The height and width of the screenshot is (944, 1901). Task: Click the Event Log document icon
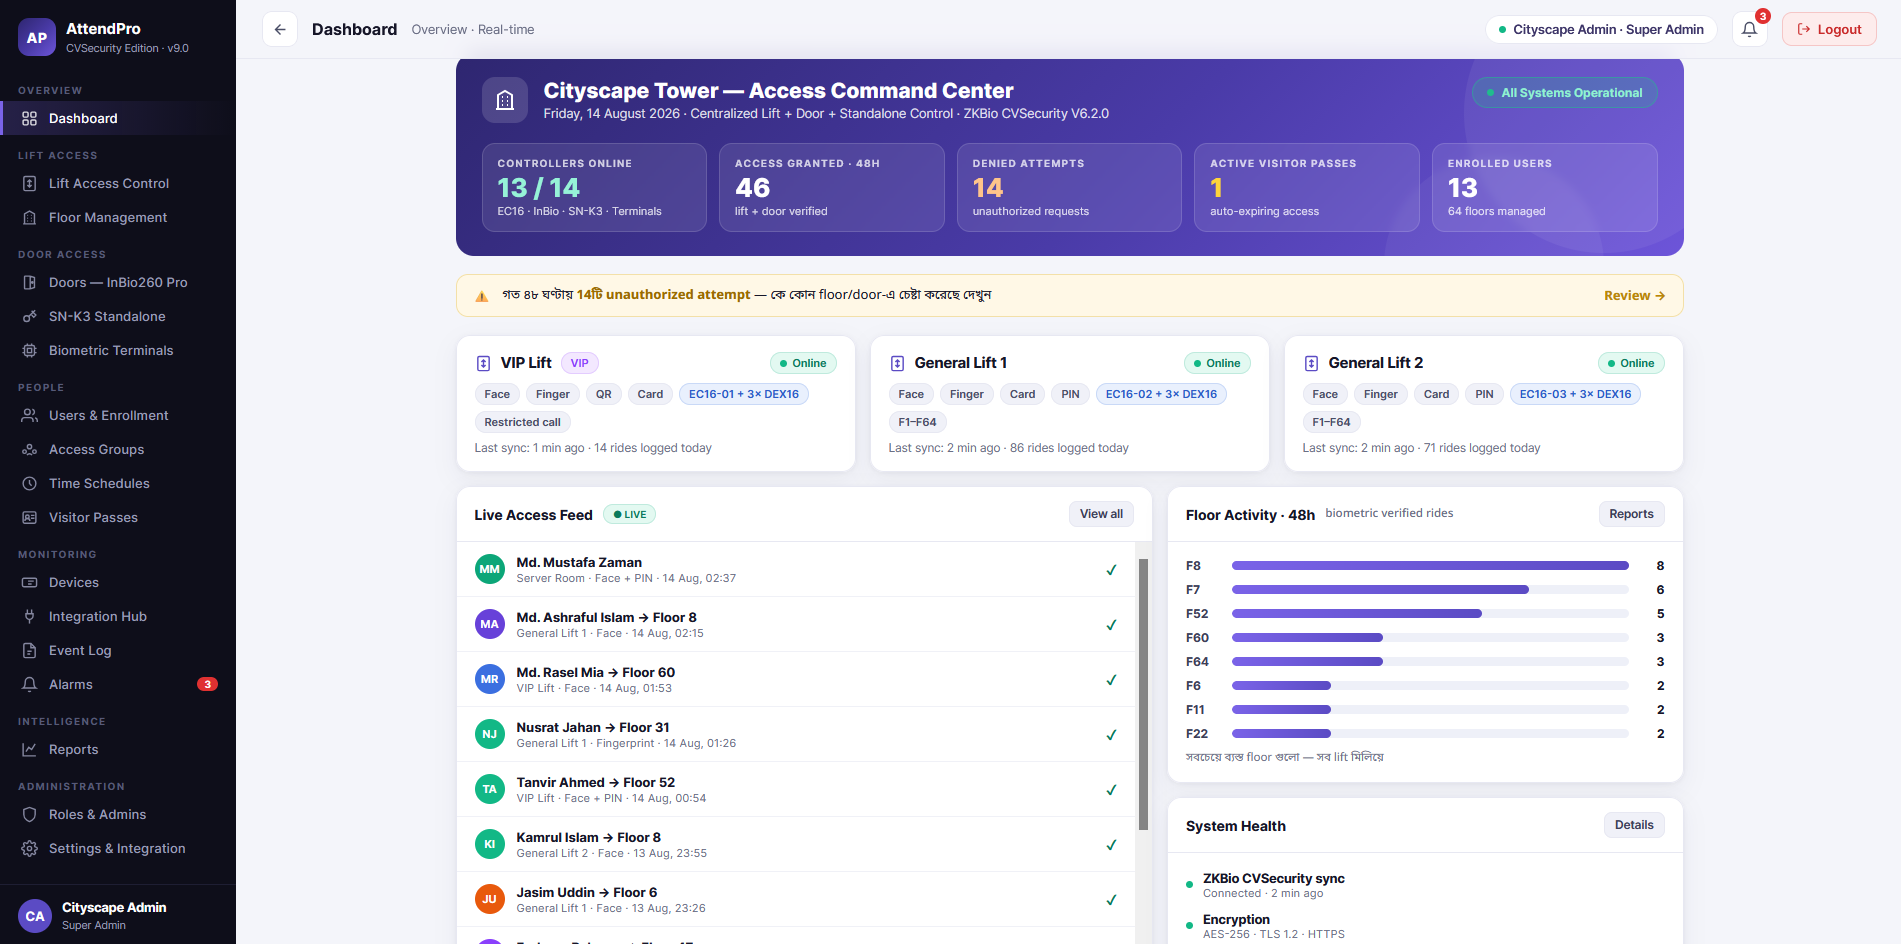pyautogui.click(x=30, y=650)
